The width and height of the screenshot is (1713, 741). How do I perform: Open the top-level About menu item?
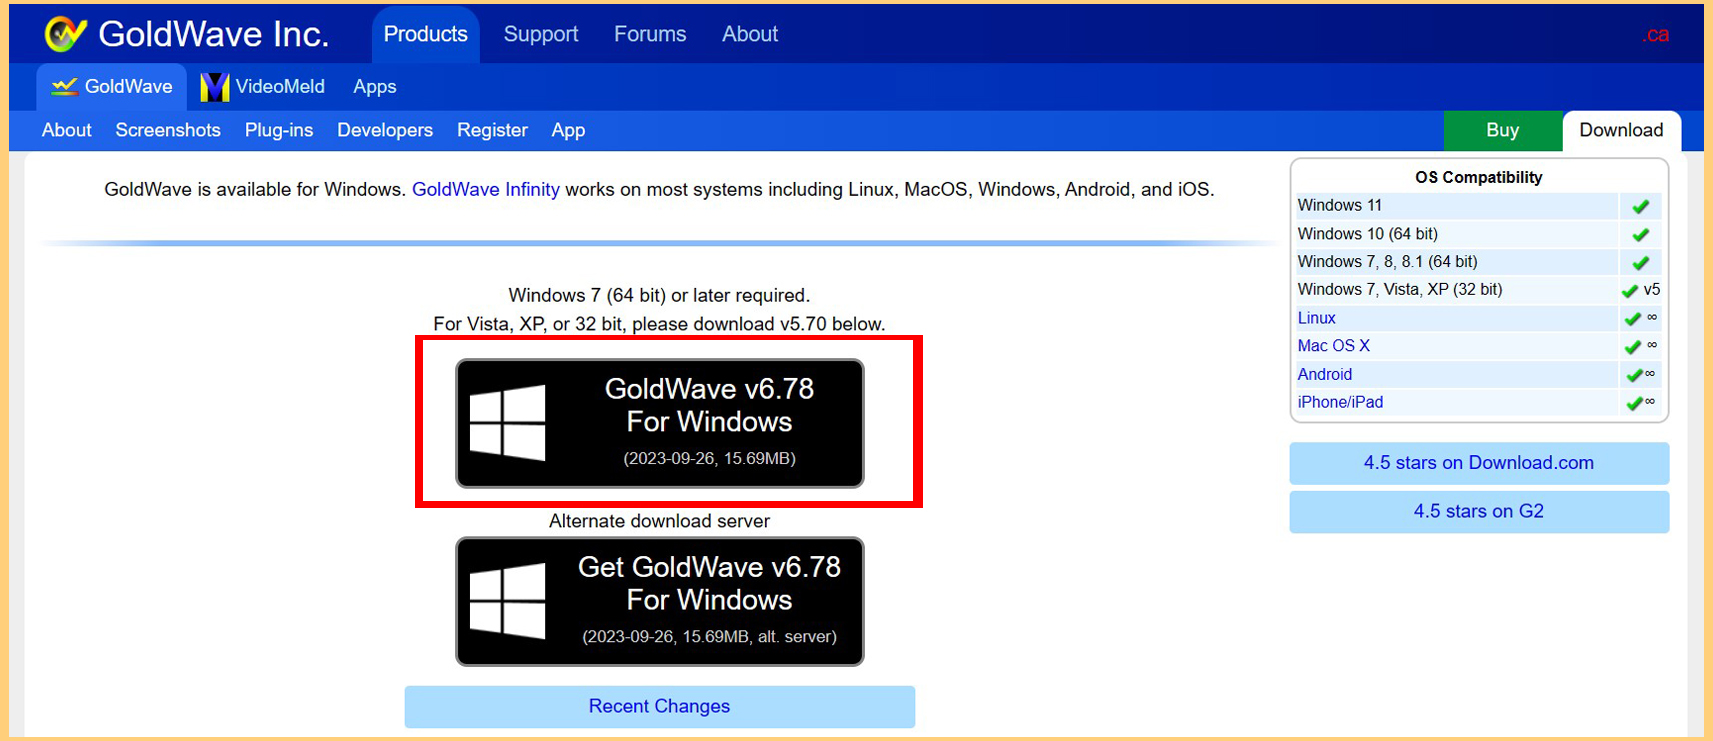[750, 34]
